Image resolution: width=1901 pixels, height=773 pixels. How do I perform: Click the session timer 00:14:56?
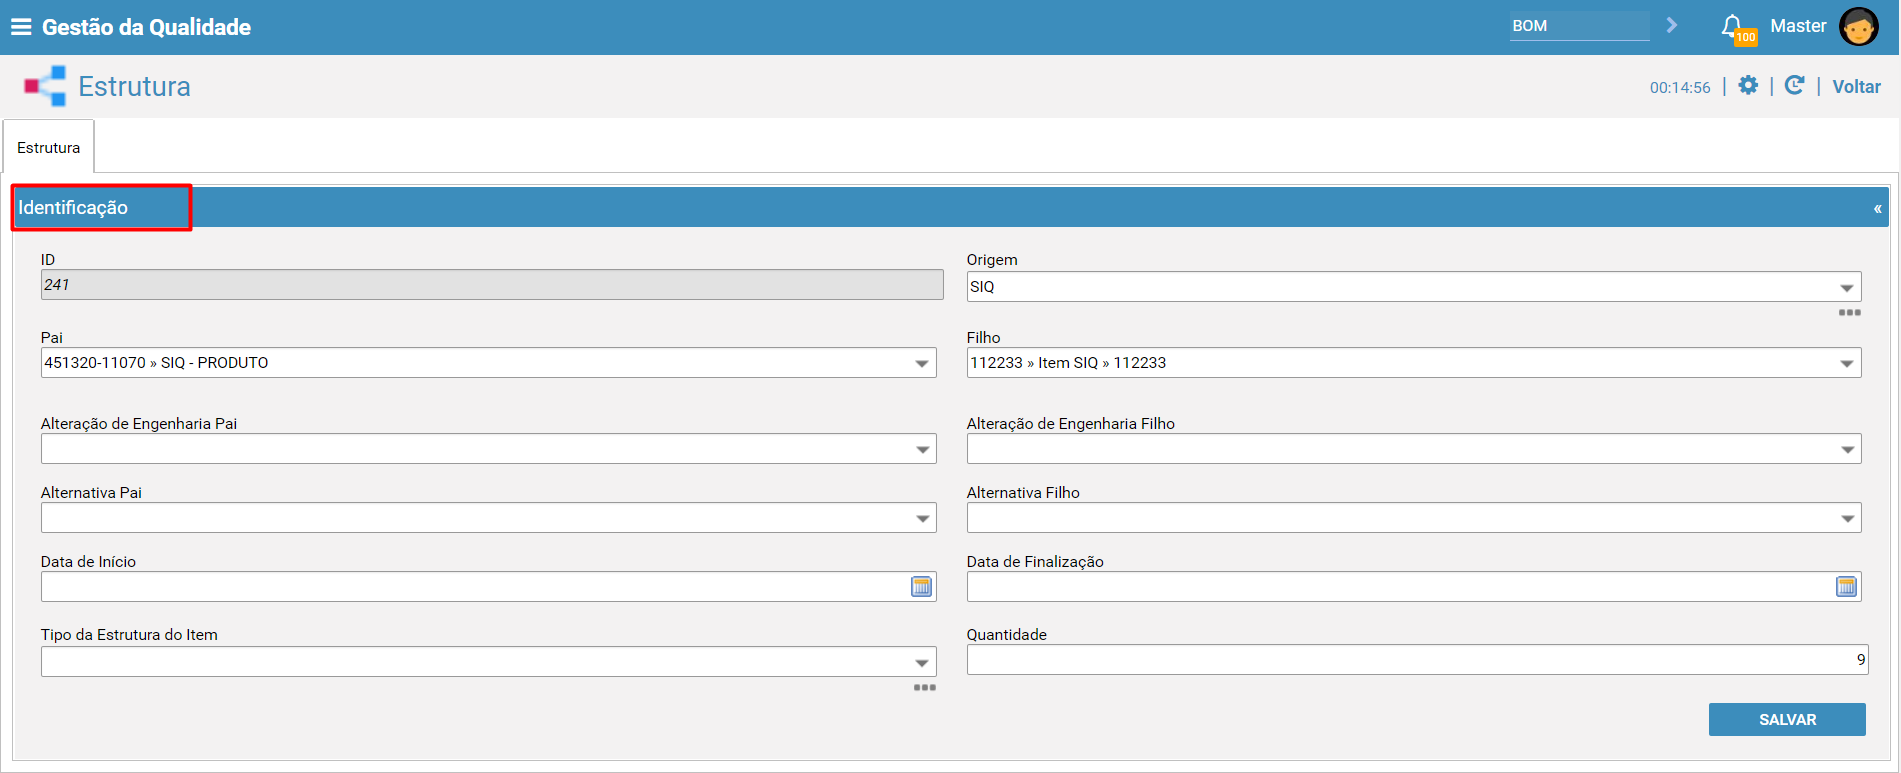1680,88
